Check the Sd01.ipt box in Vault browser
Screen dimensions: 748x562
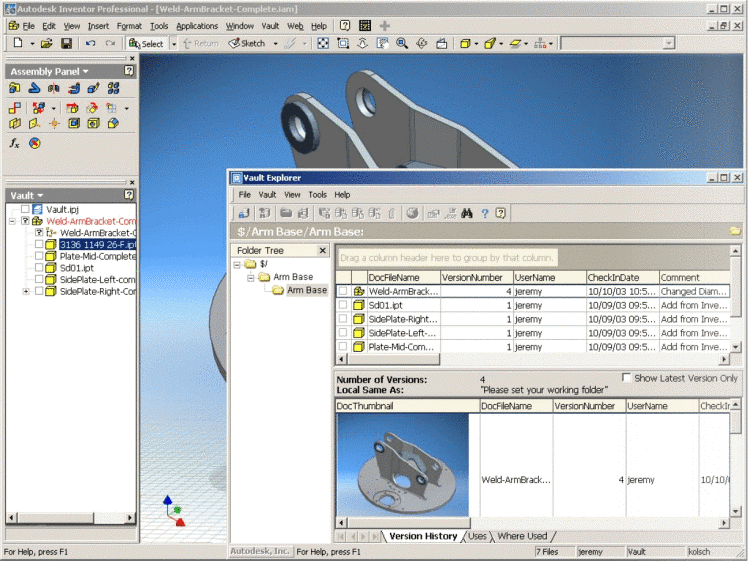coord(39,268)
